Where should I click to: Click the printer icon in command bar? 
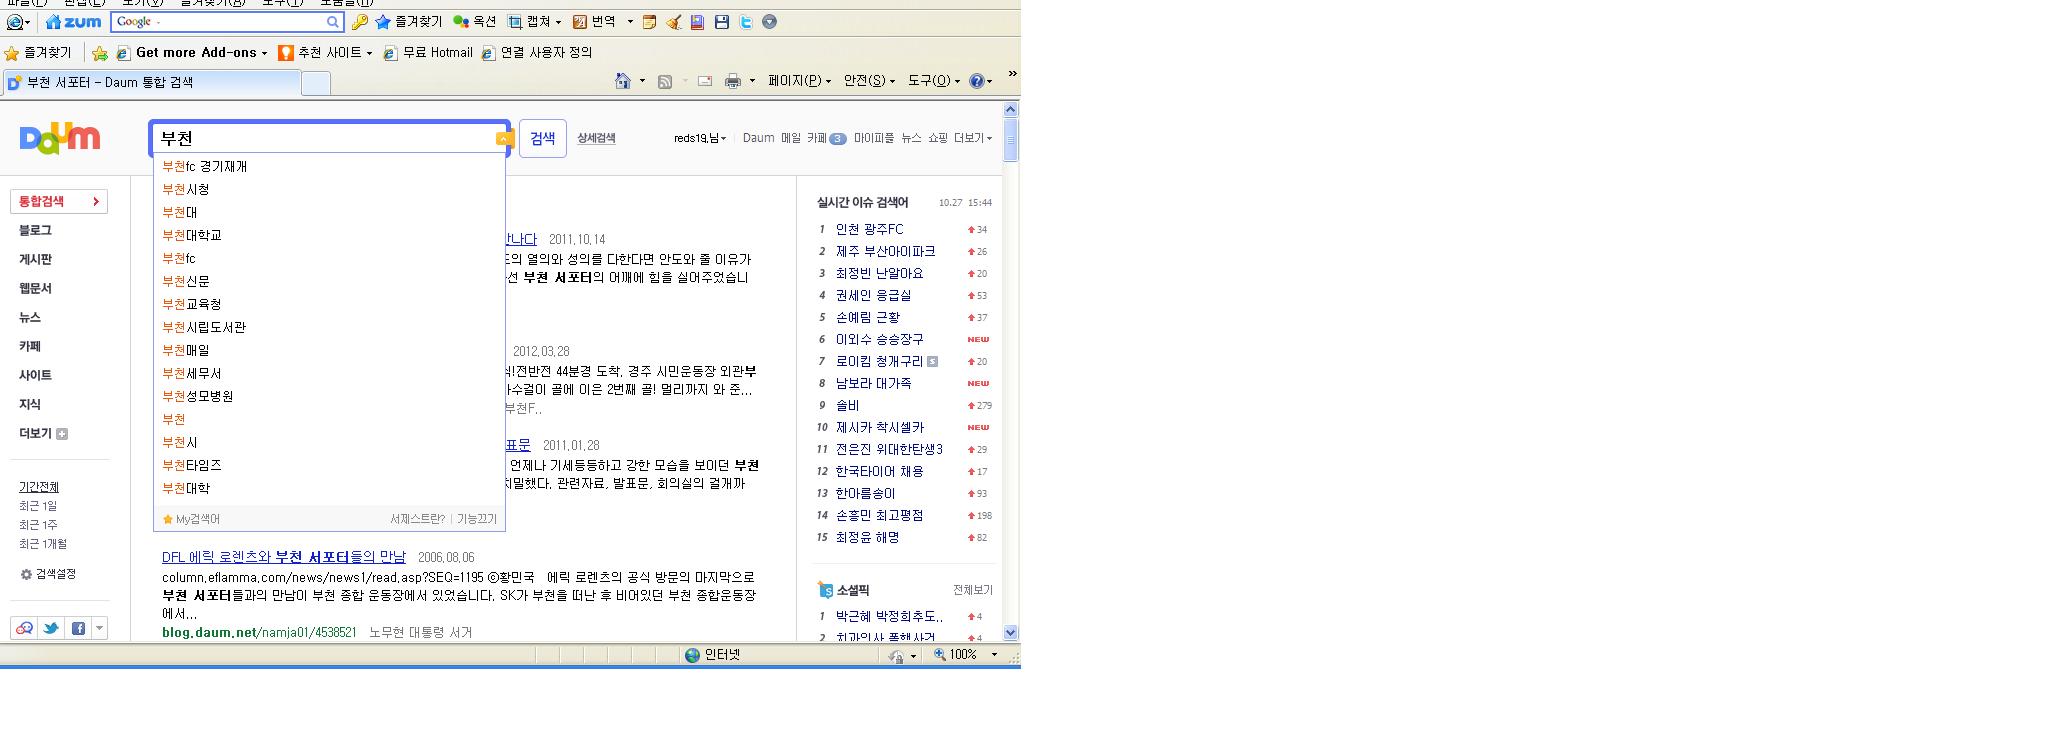[732, 81]
